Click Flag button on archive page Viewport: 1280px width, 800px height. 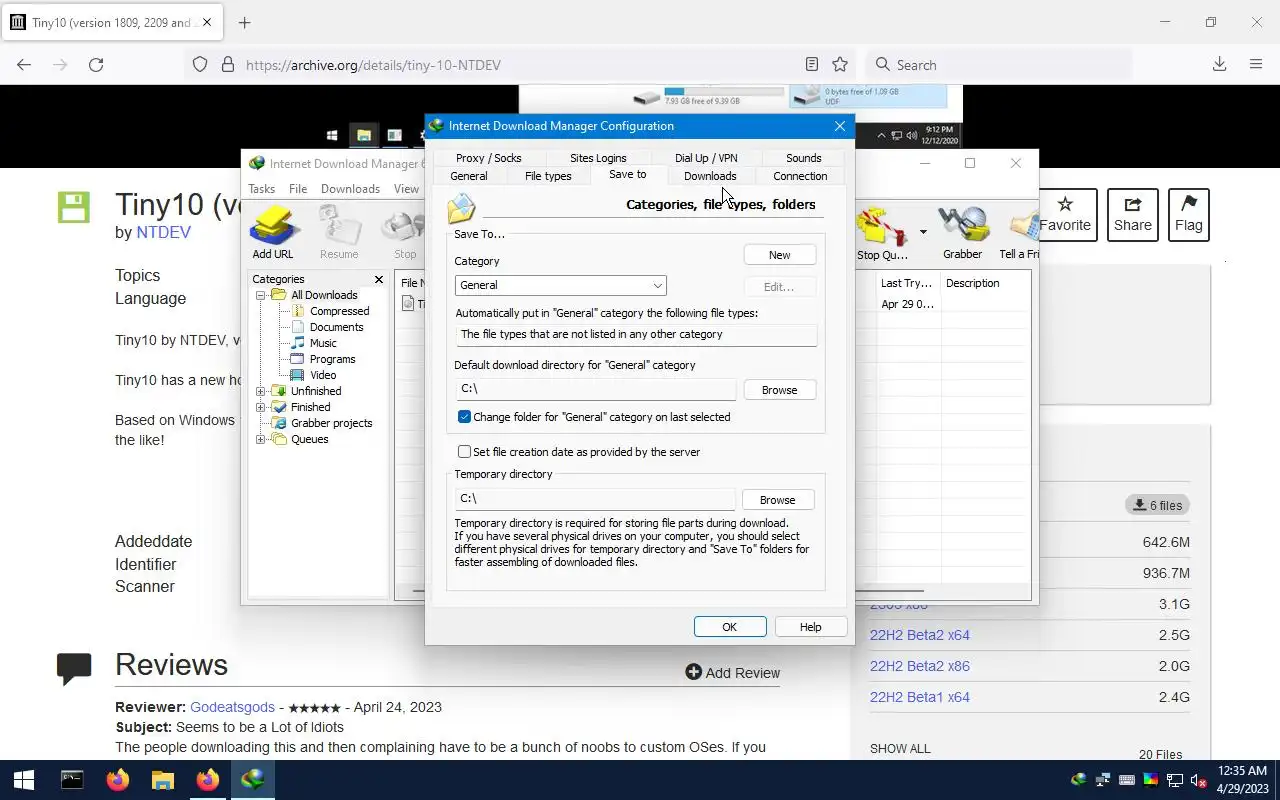pos(1189,215)
